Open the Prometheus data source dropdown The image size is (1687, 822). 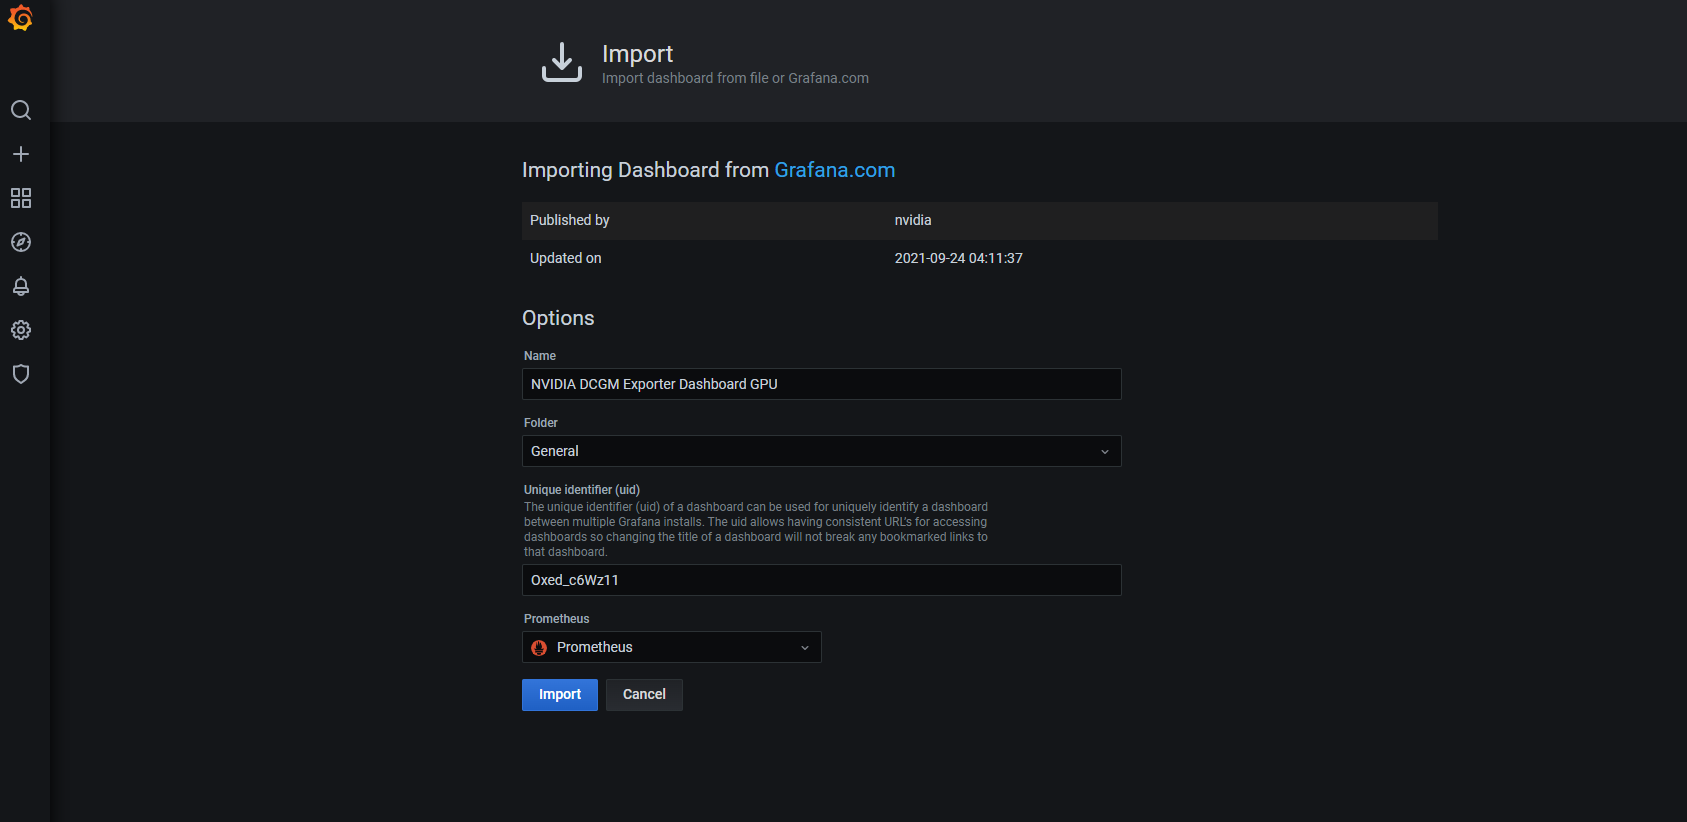point(672,647)
